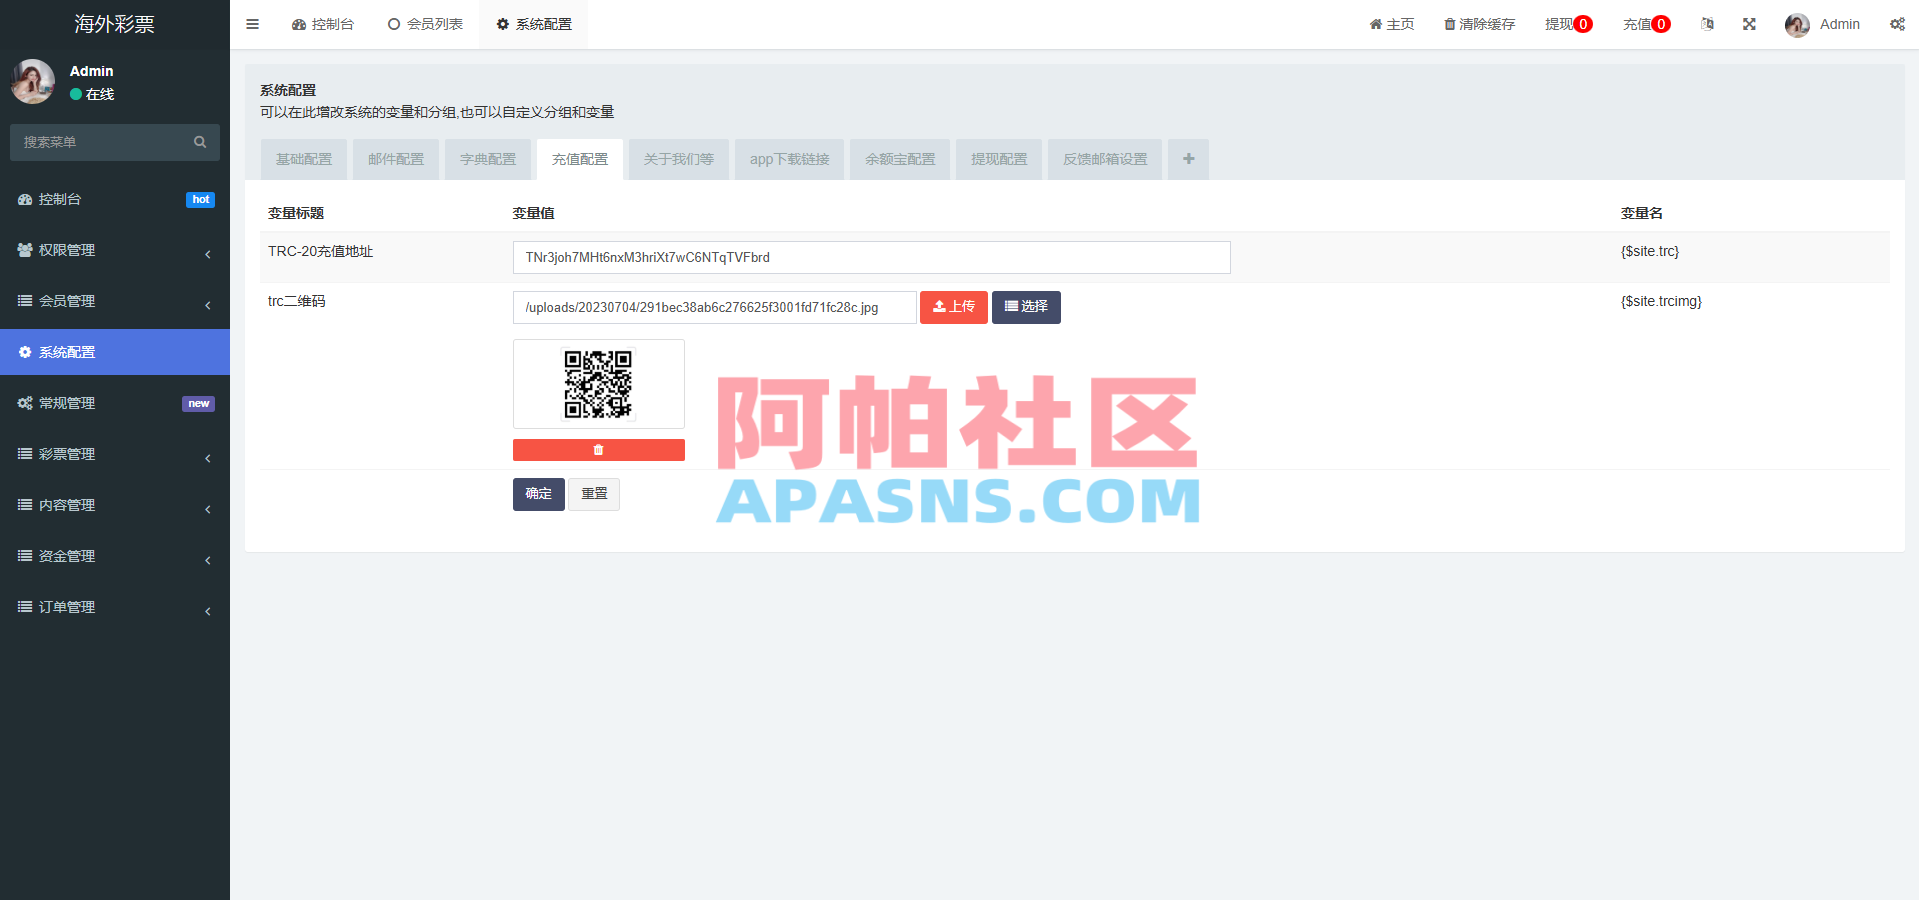Screen dimensions: 1919x900
Task: Click the 重置 reset button
Action: 593,494
